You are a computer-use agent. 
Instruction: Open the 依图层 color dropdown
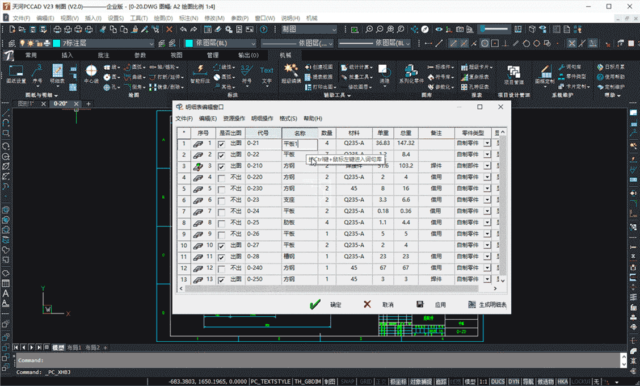click(x=253, y=43)
